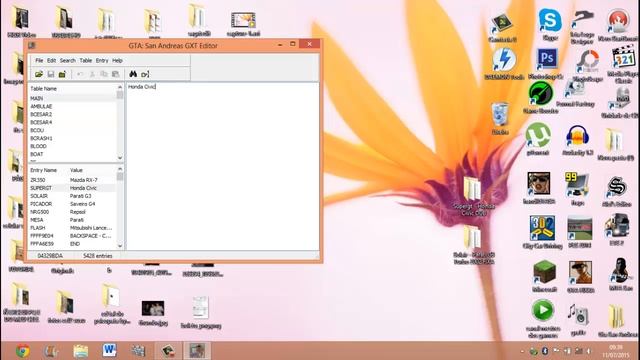
Task: Click the Undo toolbar icon
Action: 80,74
